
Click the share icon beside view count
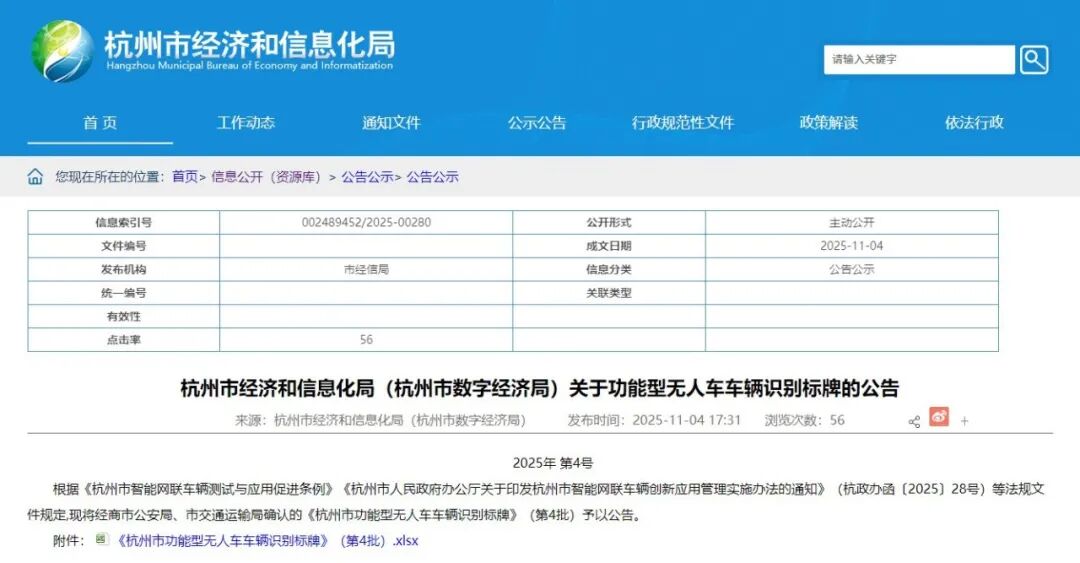pyautogui.click(x=914, y=421)
